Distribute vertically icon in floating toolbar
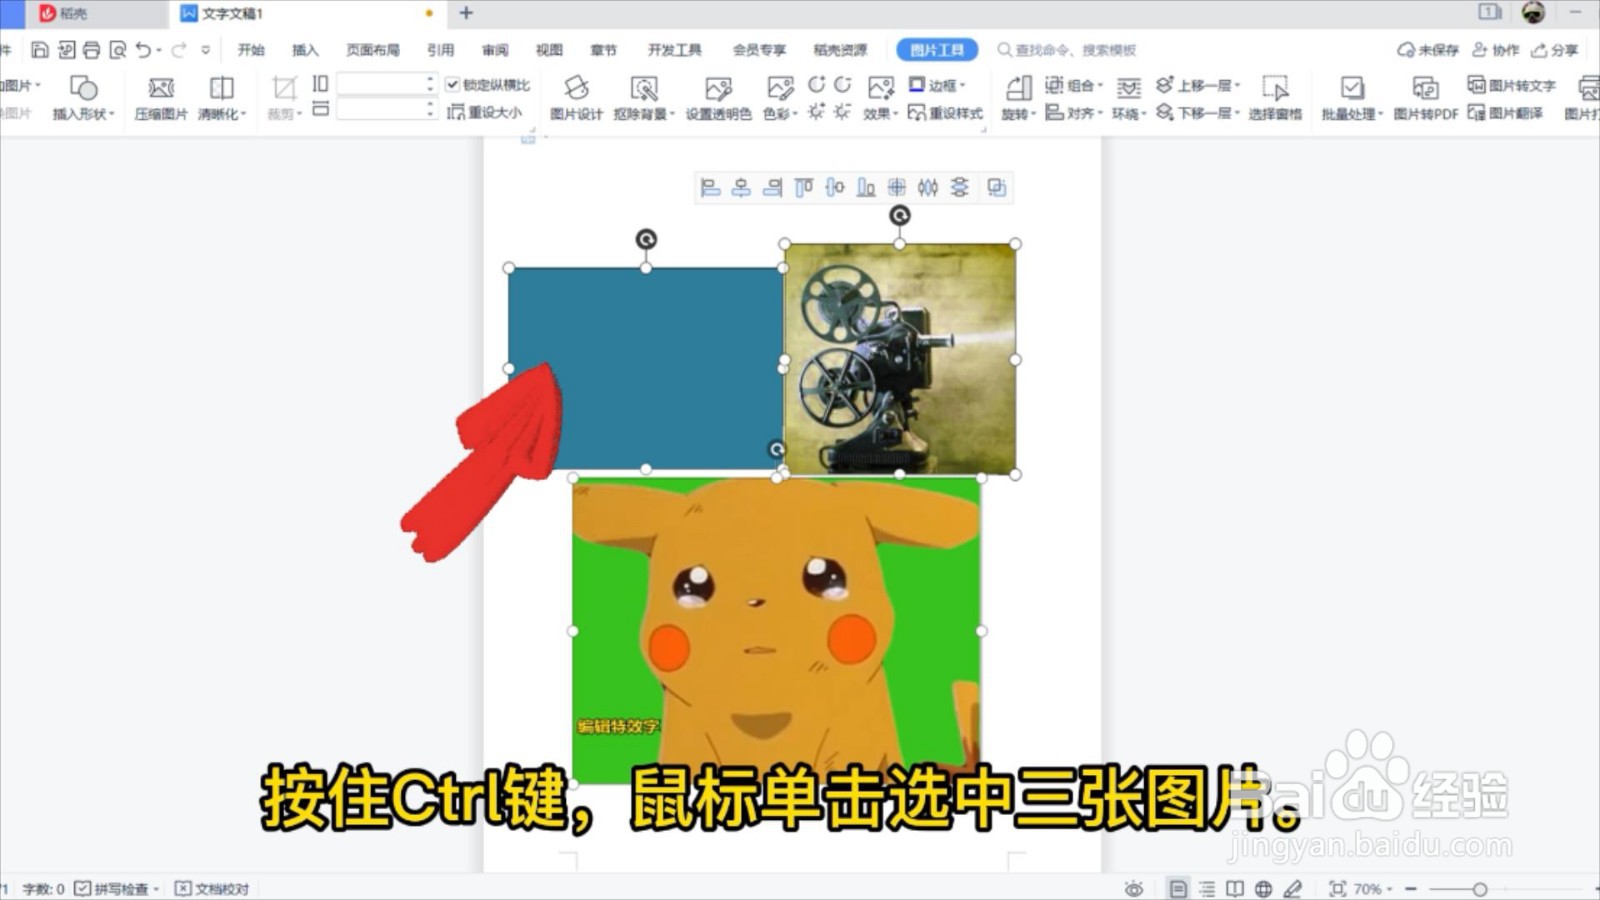 (x=959, y=187)
